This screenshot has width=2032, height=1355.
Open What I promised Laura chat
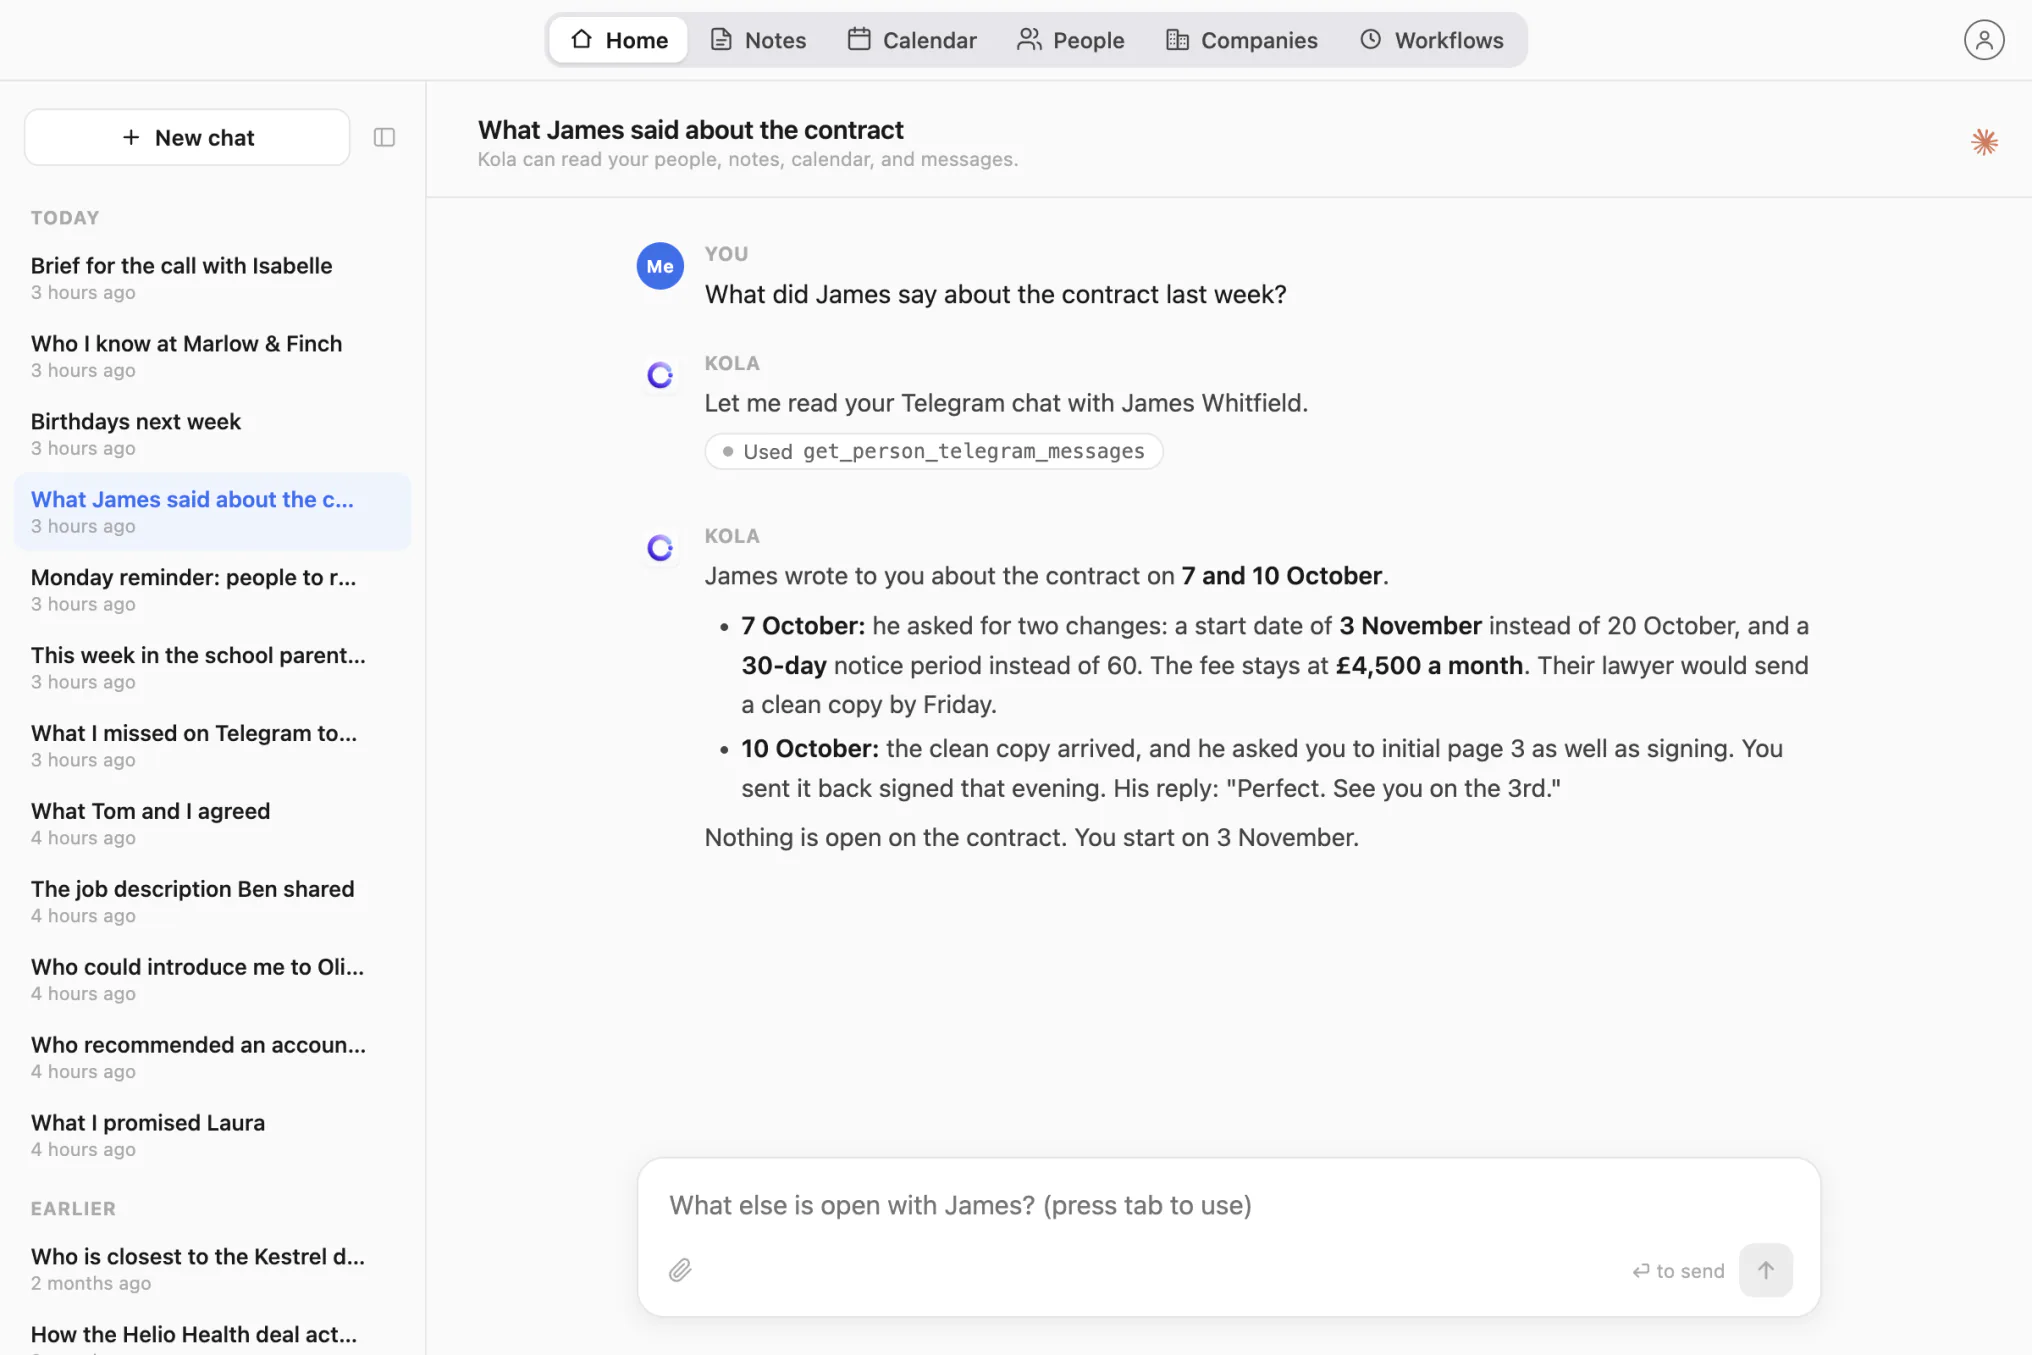(212, 1136)
